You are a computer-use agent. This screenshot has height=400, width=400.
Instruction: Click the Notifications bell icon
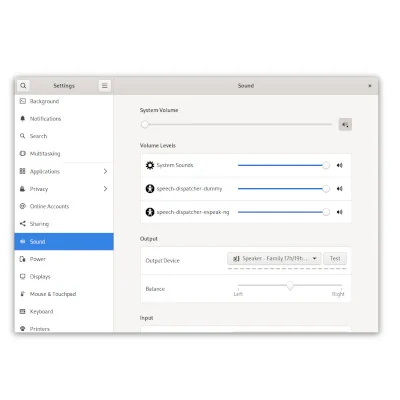pyautogui.click(x=23, y=119)
